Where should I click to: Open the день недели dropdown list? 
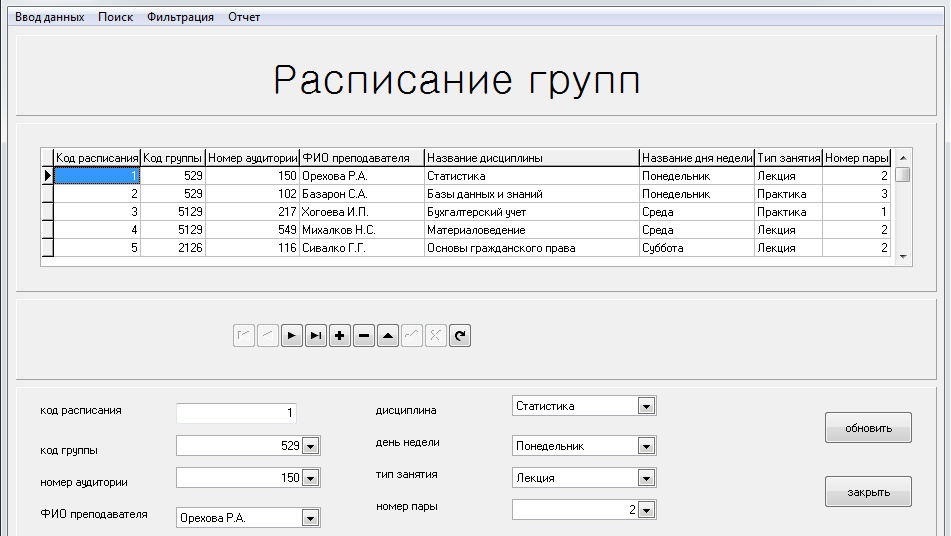tap(646, 446)
